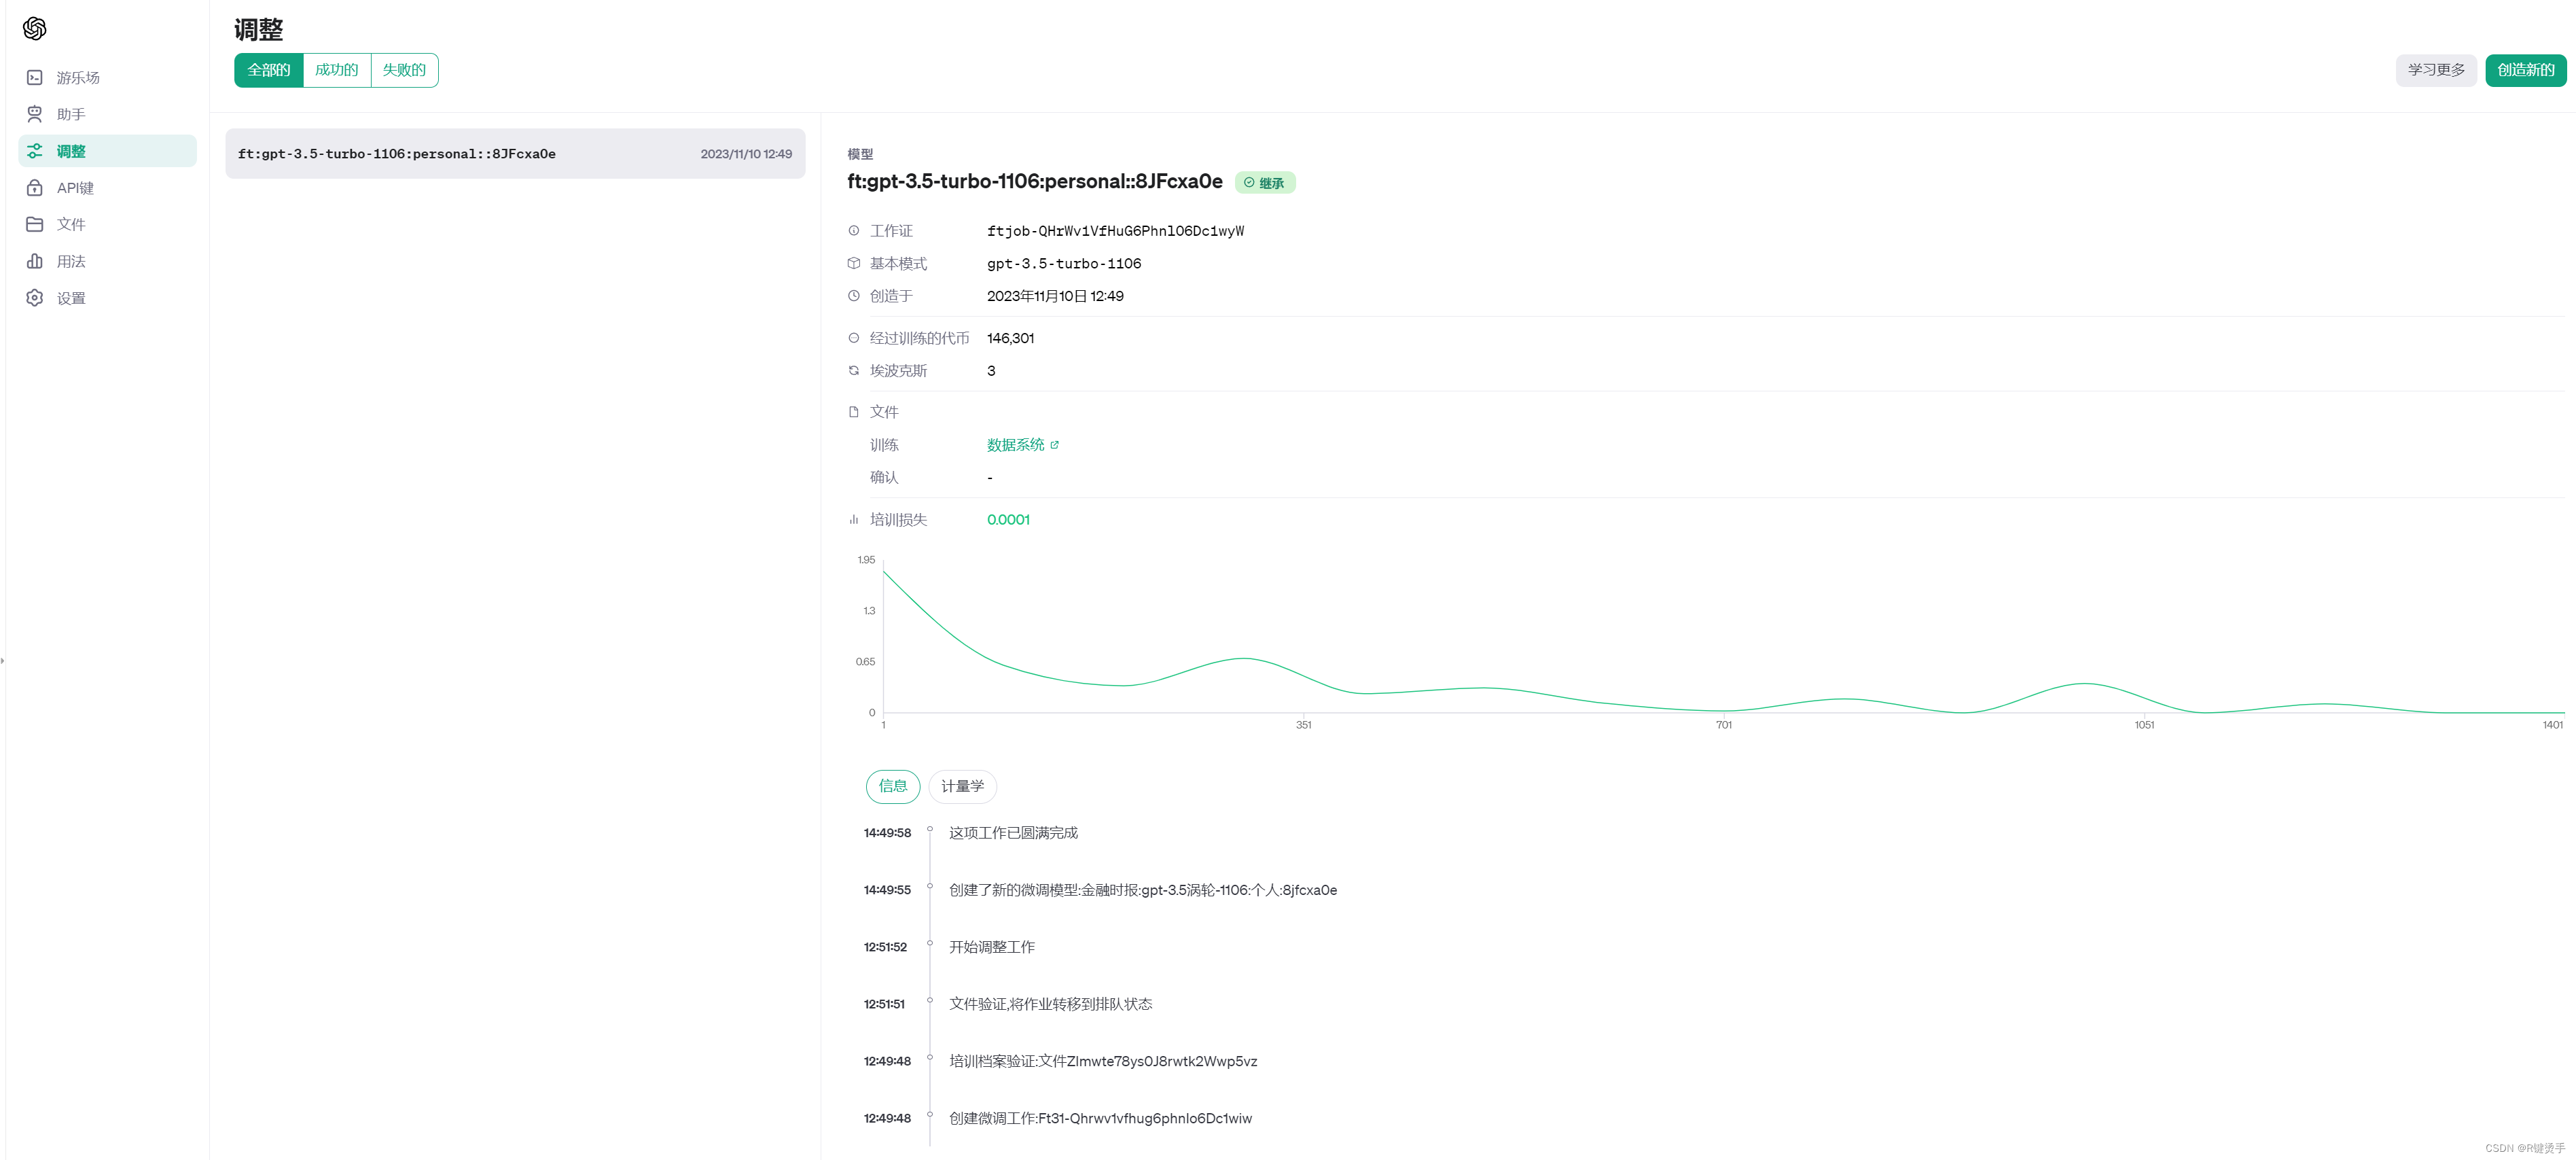Click the 文件 document icon in details
The width and height of the screenshot is (2576, 1160).
854,412
